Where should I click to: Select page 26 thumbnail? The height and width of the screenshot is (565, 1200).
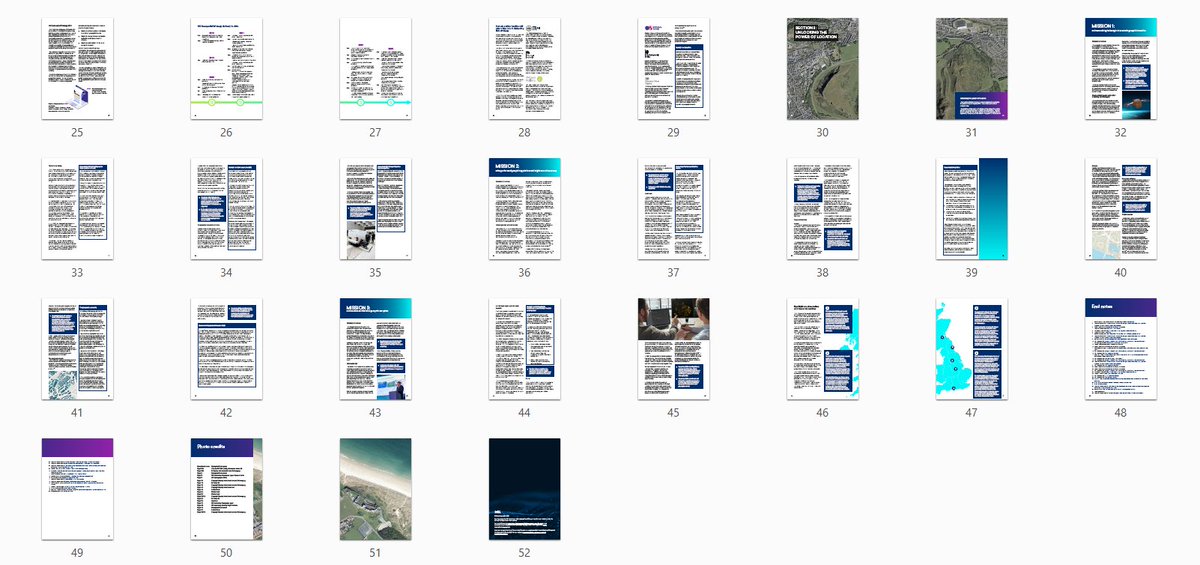pos(226,69)
